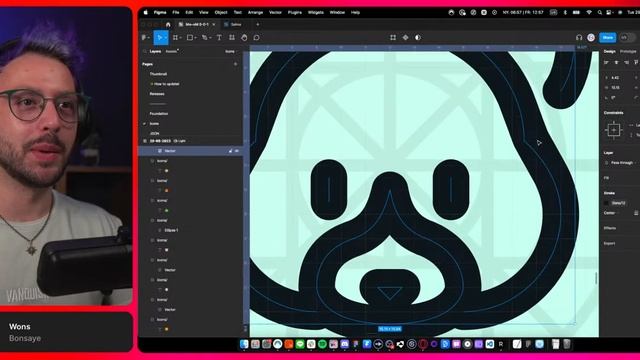The image size is (640, 360).
Task: Open the JSON page
Action: pos(154,133)
